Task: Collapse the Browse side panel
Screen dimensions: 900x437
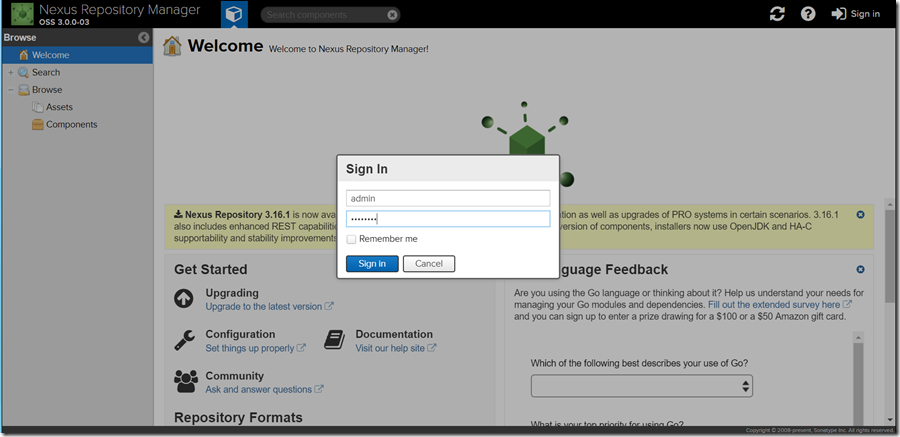Action: [144, 37]
